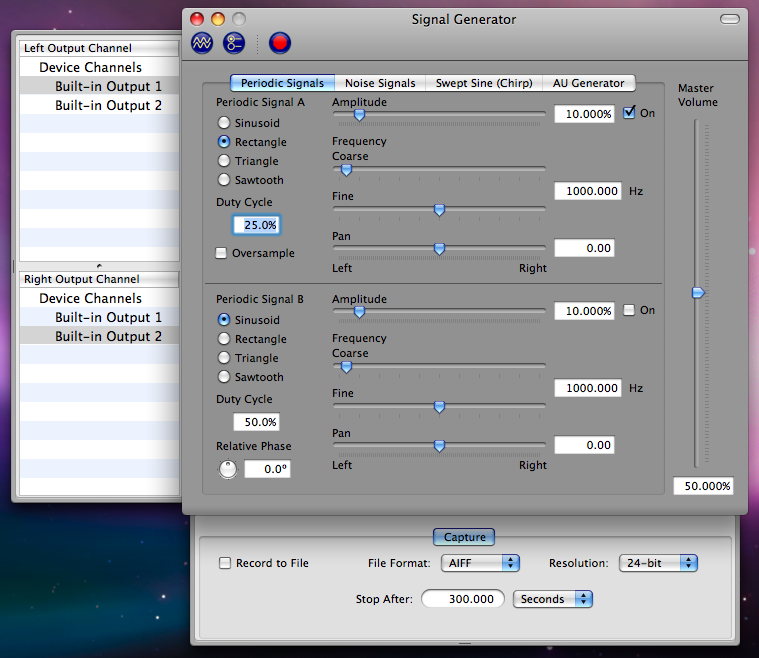The width and height of the screenshot is (759, 658).
Task: Click the Signal B Amplitude slider thumb
Action: 359,312
